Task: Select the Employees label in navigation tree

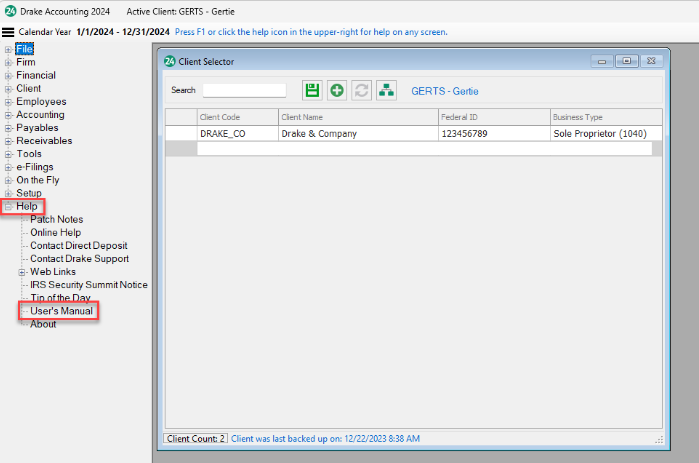Action: pyautogui.click(x=41, y=102)
